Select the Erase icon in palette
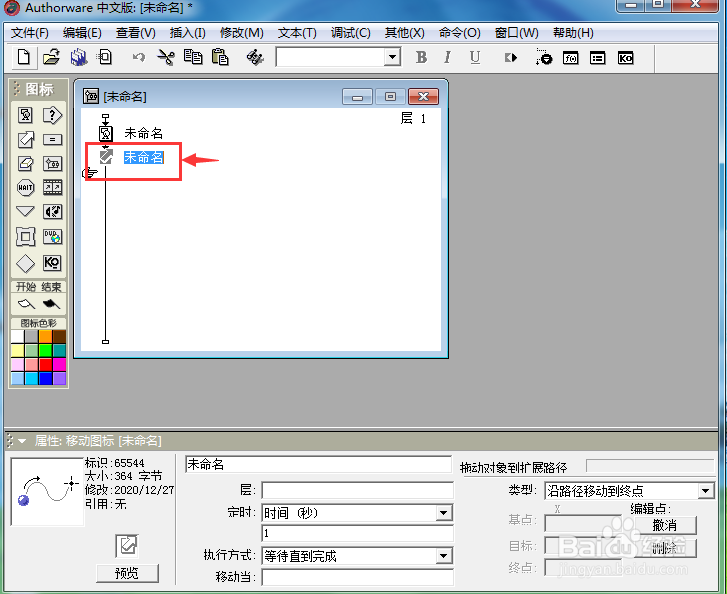The height and width of the screenshot is (594, 727). [26, 163]
